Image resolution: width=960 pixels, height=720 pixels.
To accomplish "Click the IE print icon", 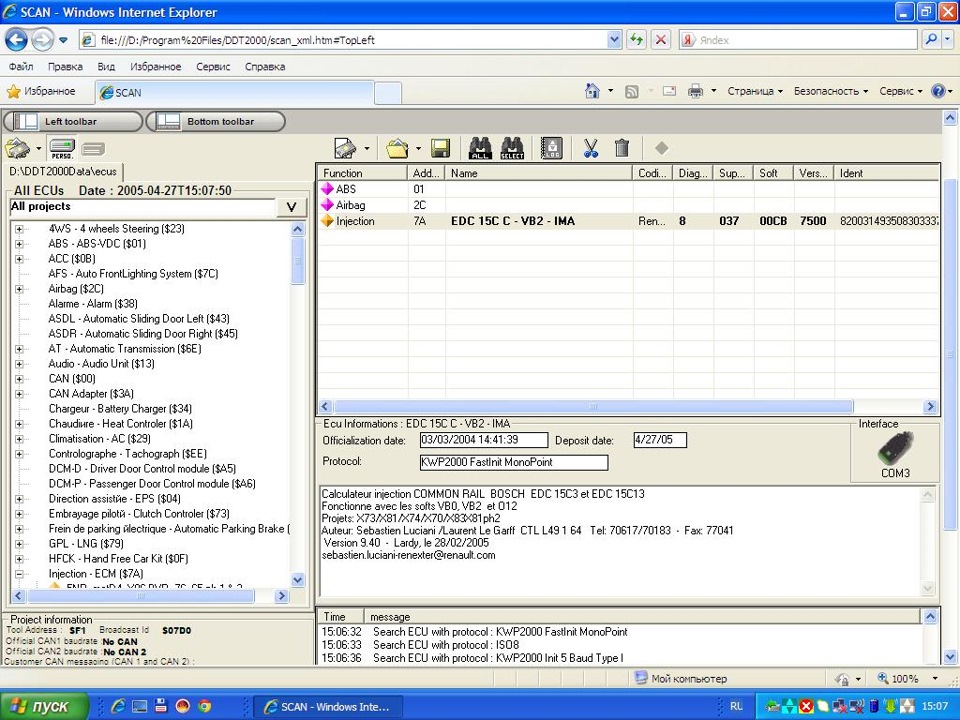I will click(696, 91).
